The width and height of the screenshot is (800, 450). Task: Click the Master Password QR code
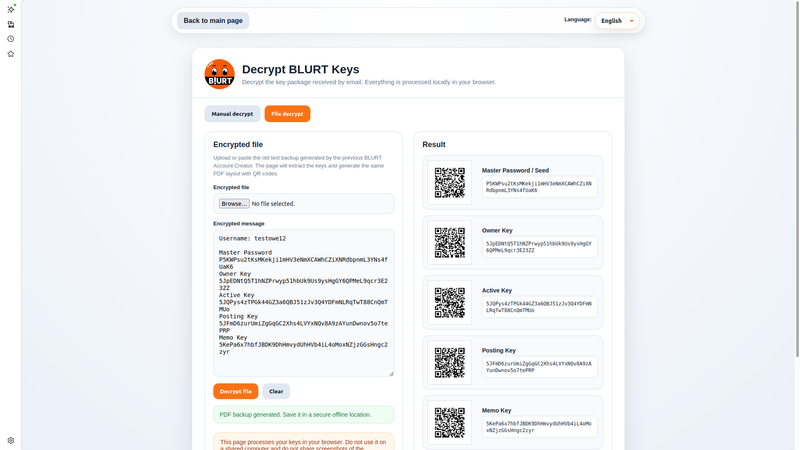[x=449, y=183]
